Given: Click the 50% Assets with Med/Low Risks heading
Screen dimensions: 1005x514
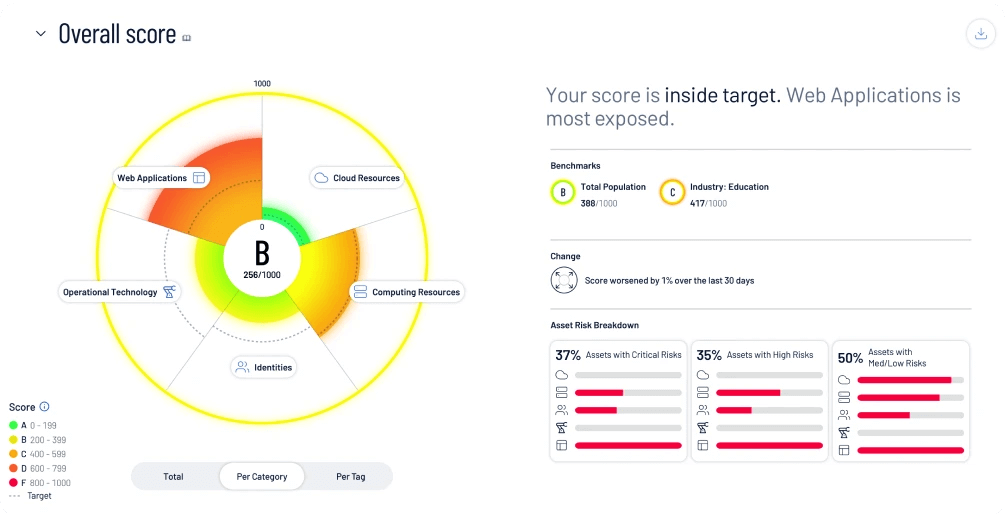Looking at the screenshot, I should (x=882, y=358).
